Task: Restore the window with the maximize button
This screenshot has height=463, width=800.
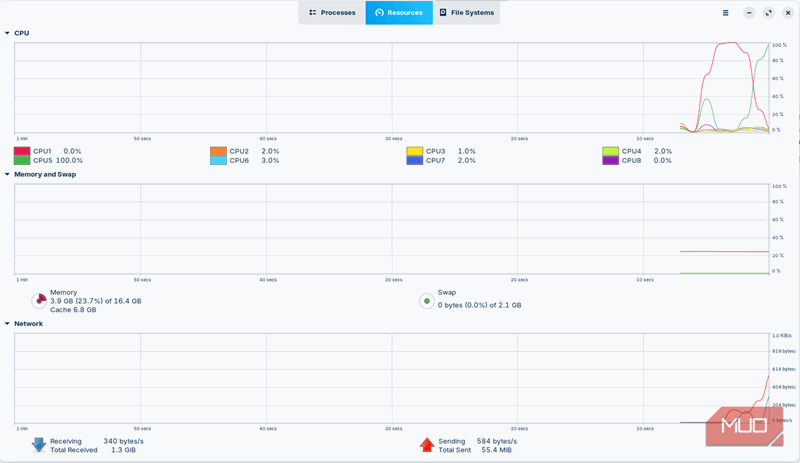Action: [x=768, y=13]
